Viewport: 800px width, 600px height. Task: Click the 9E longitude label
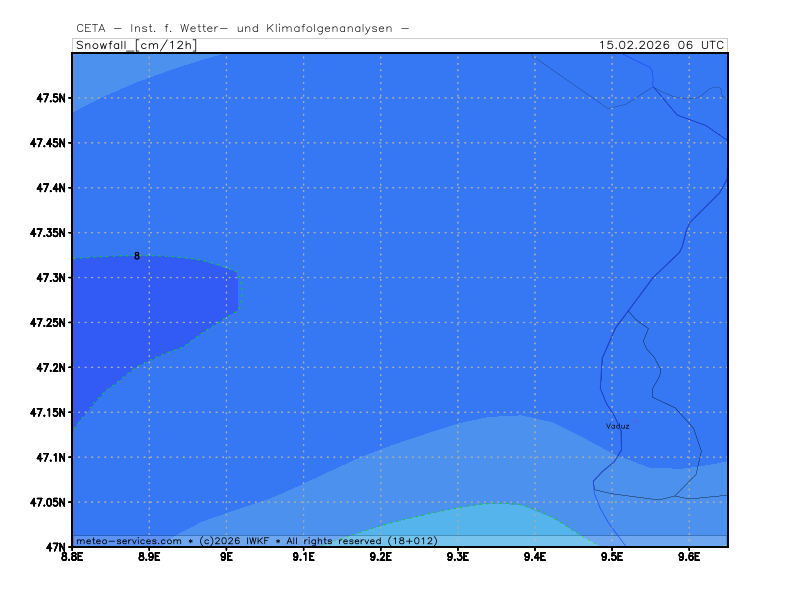click(x=226, y=557)
